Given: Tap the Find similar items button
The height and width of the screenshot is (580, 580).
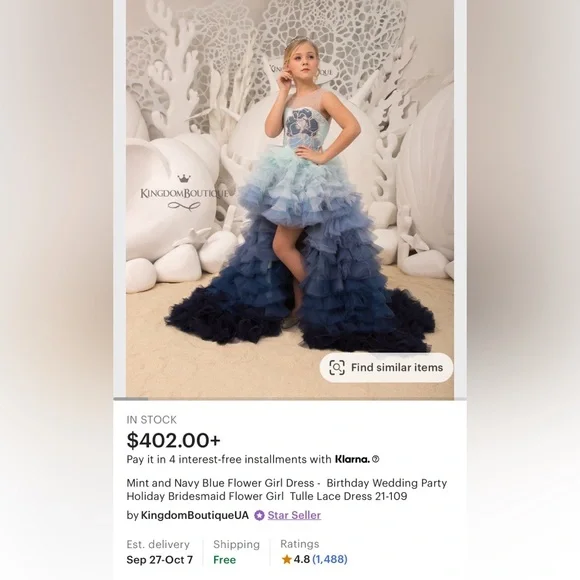Looking at the screenshot, I should pos(386,368).
